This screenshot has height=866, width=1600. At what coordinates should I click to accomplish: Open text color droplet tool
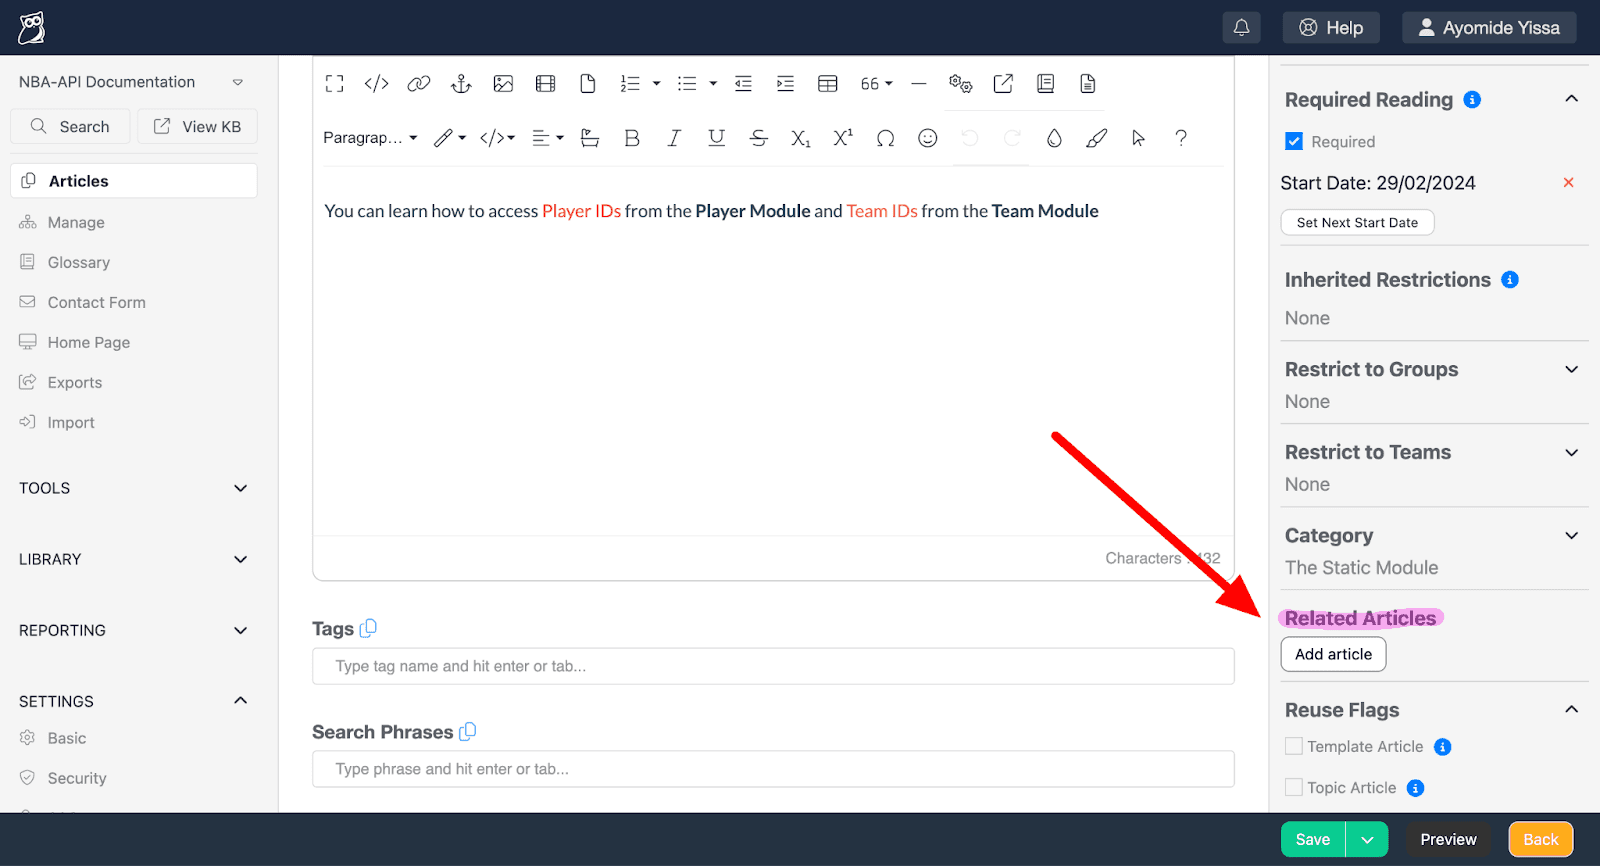click(x=1054, y=138)
